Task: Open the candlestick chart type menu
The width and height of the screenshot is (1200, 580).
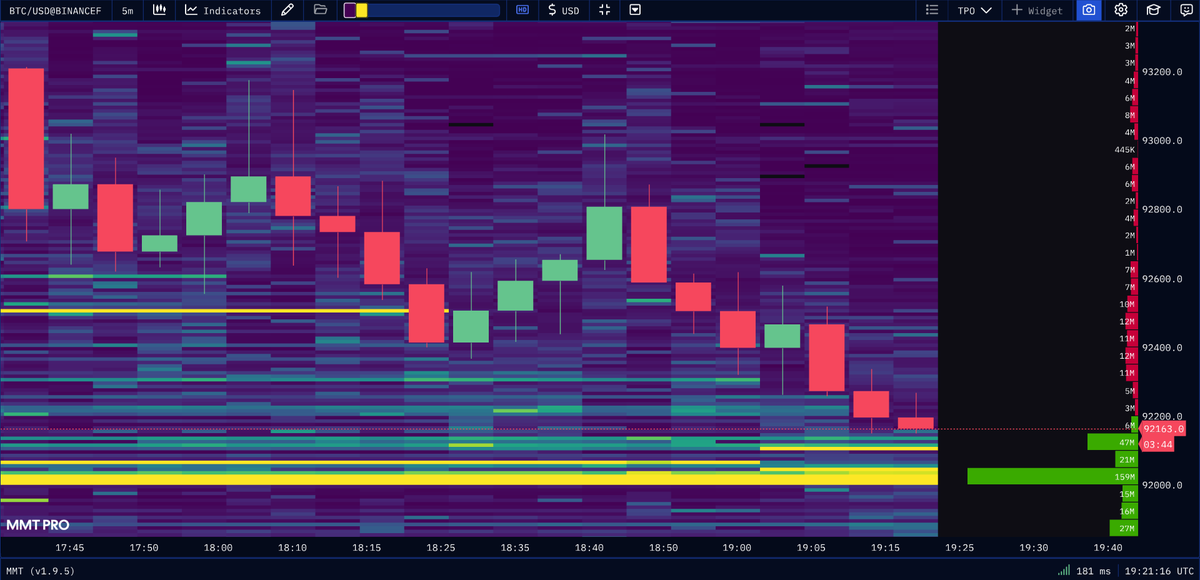Action: (160, 10)
